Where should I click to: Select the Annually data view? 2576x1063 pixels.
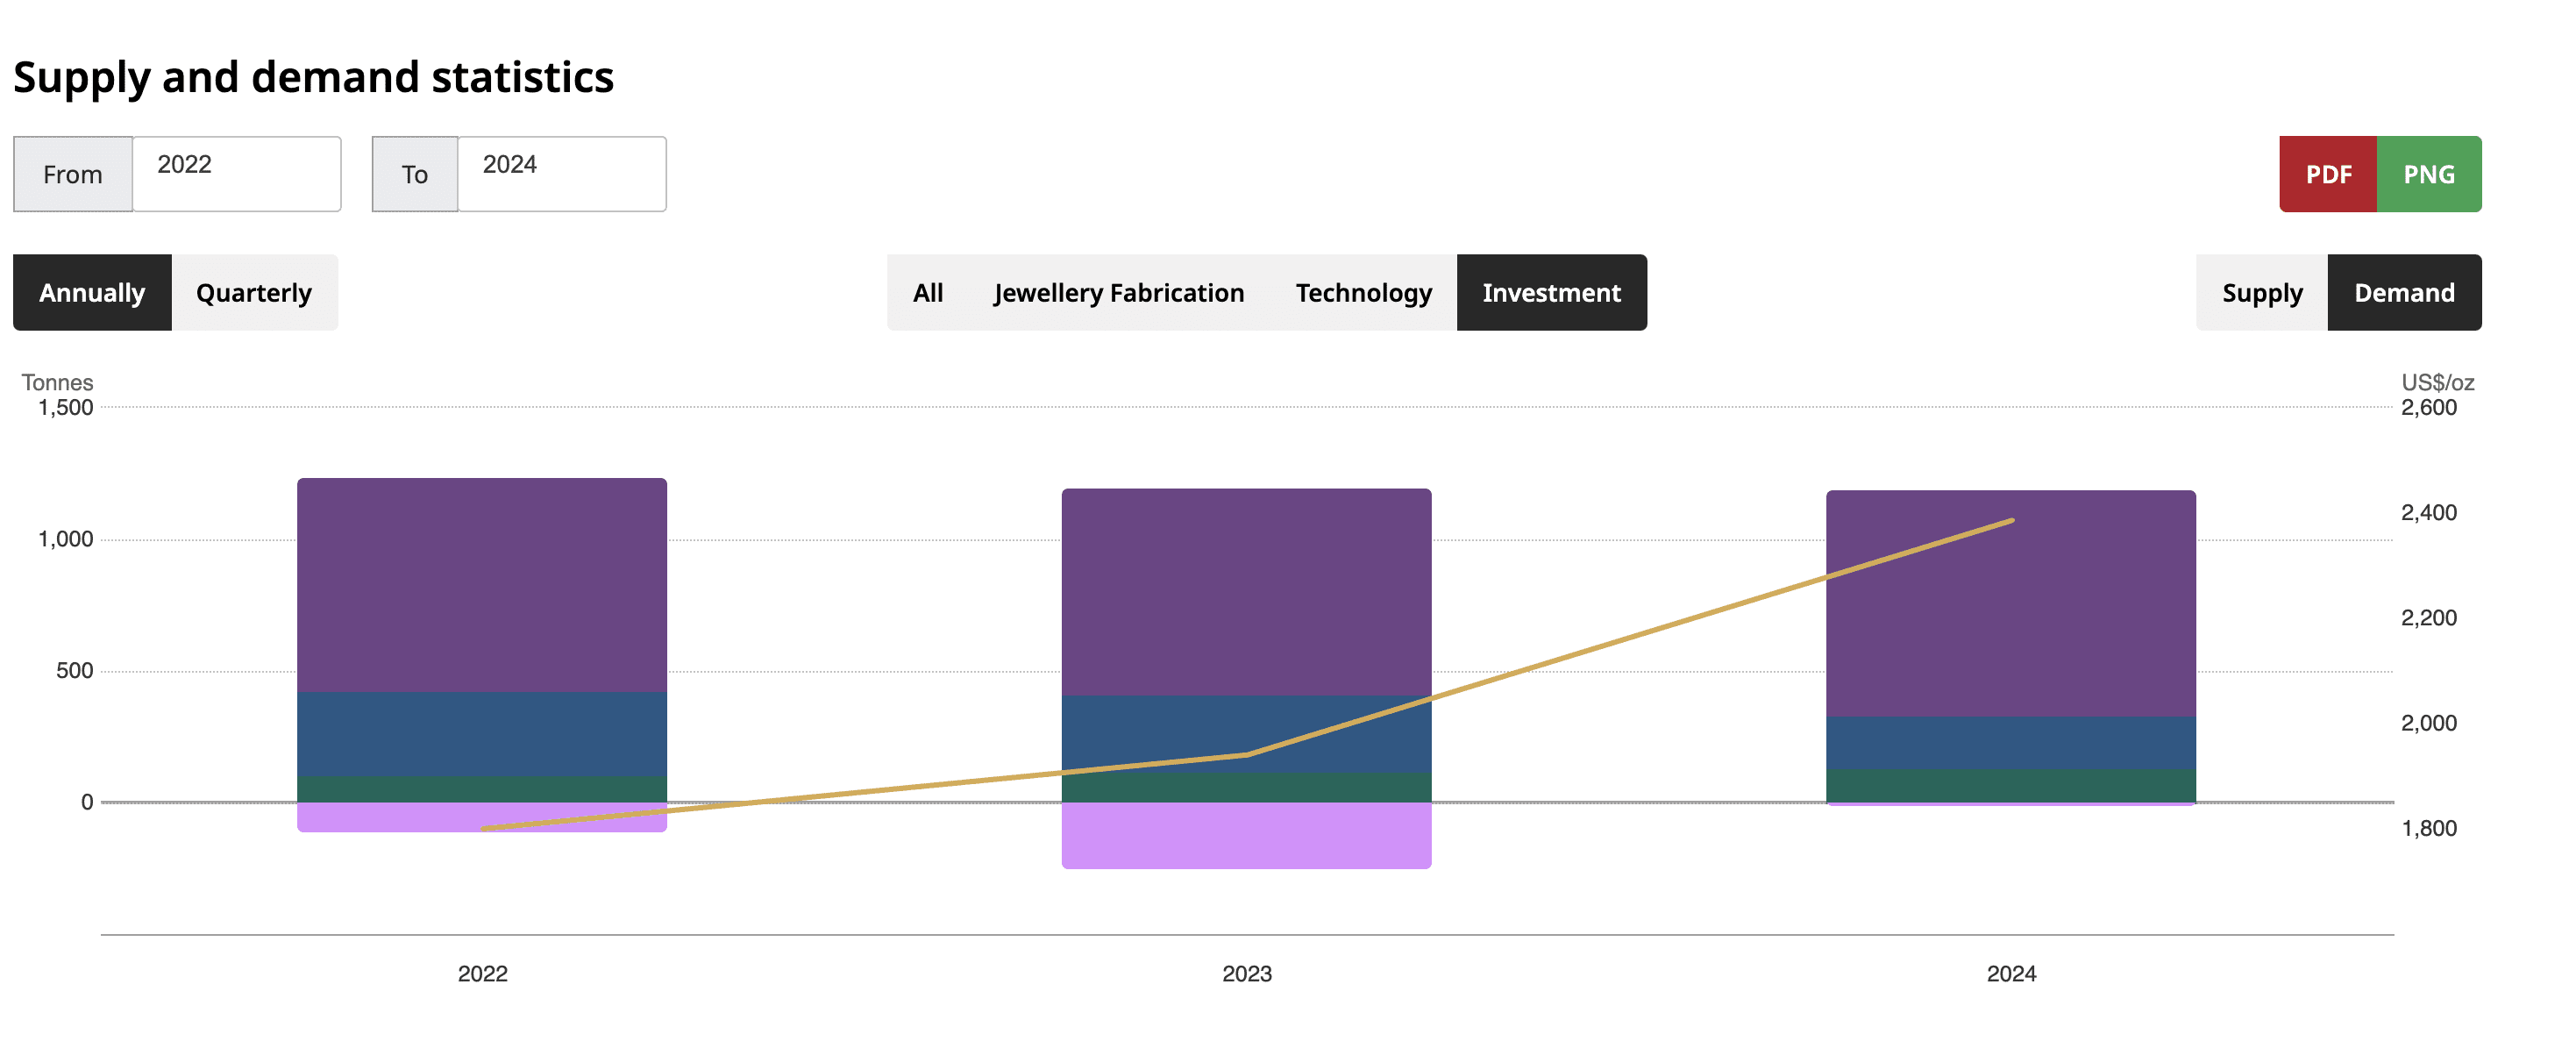92,292
